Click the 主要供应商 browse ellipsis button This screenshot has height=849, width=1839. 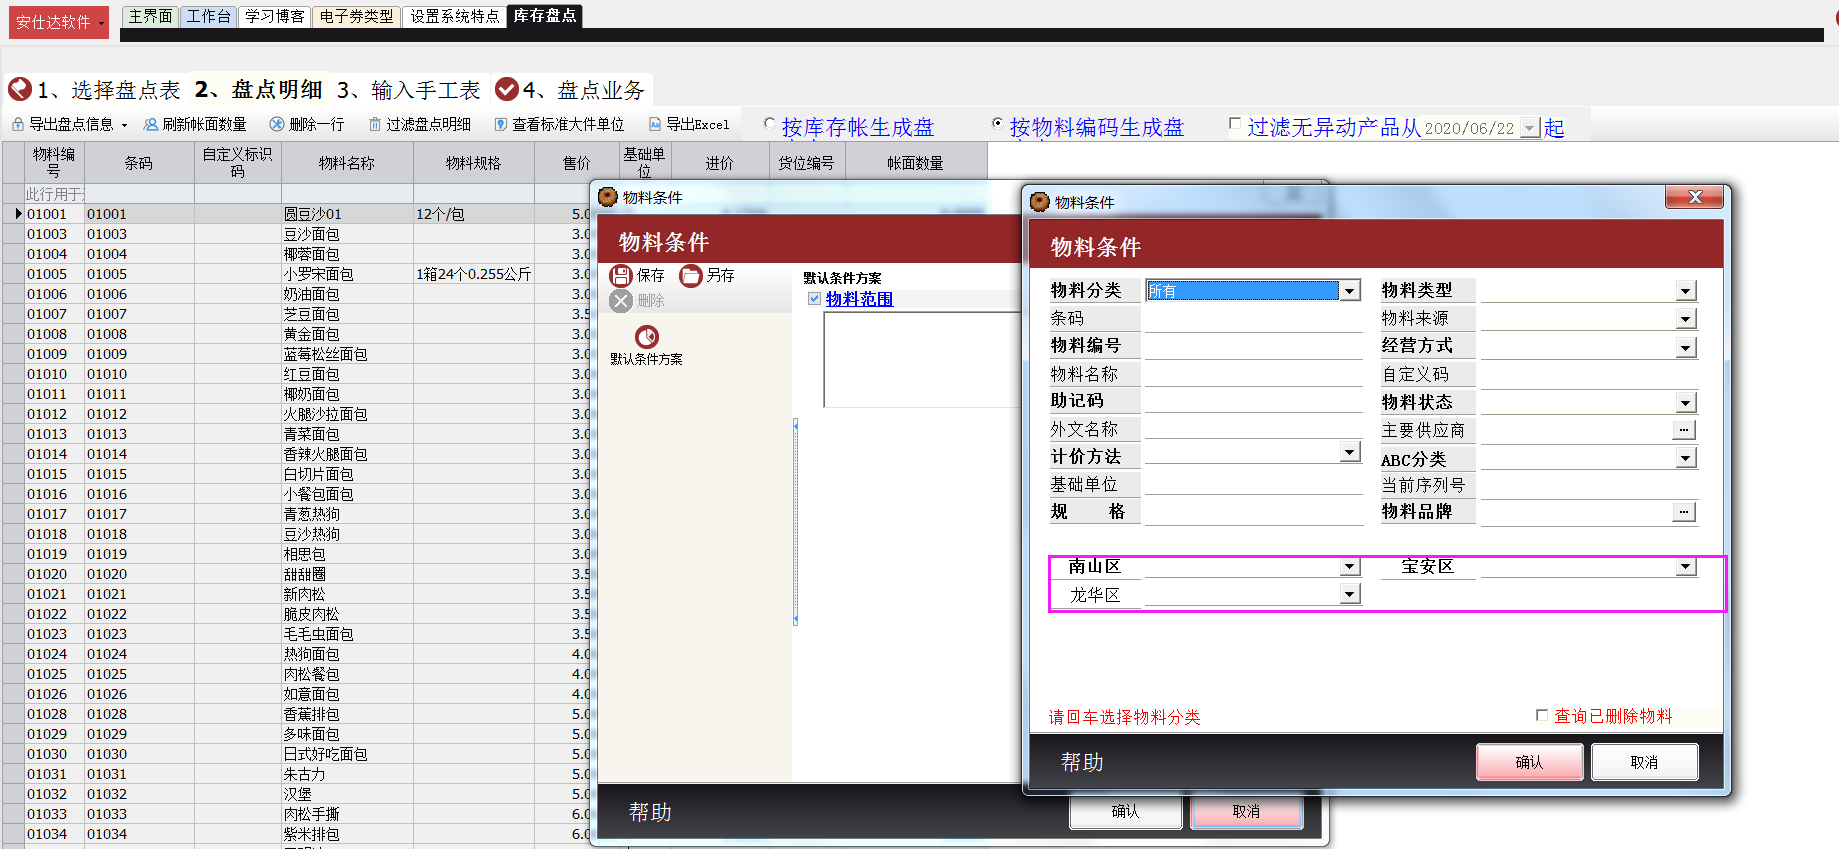pos(1685,430)
